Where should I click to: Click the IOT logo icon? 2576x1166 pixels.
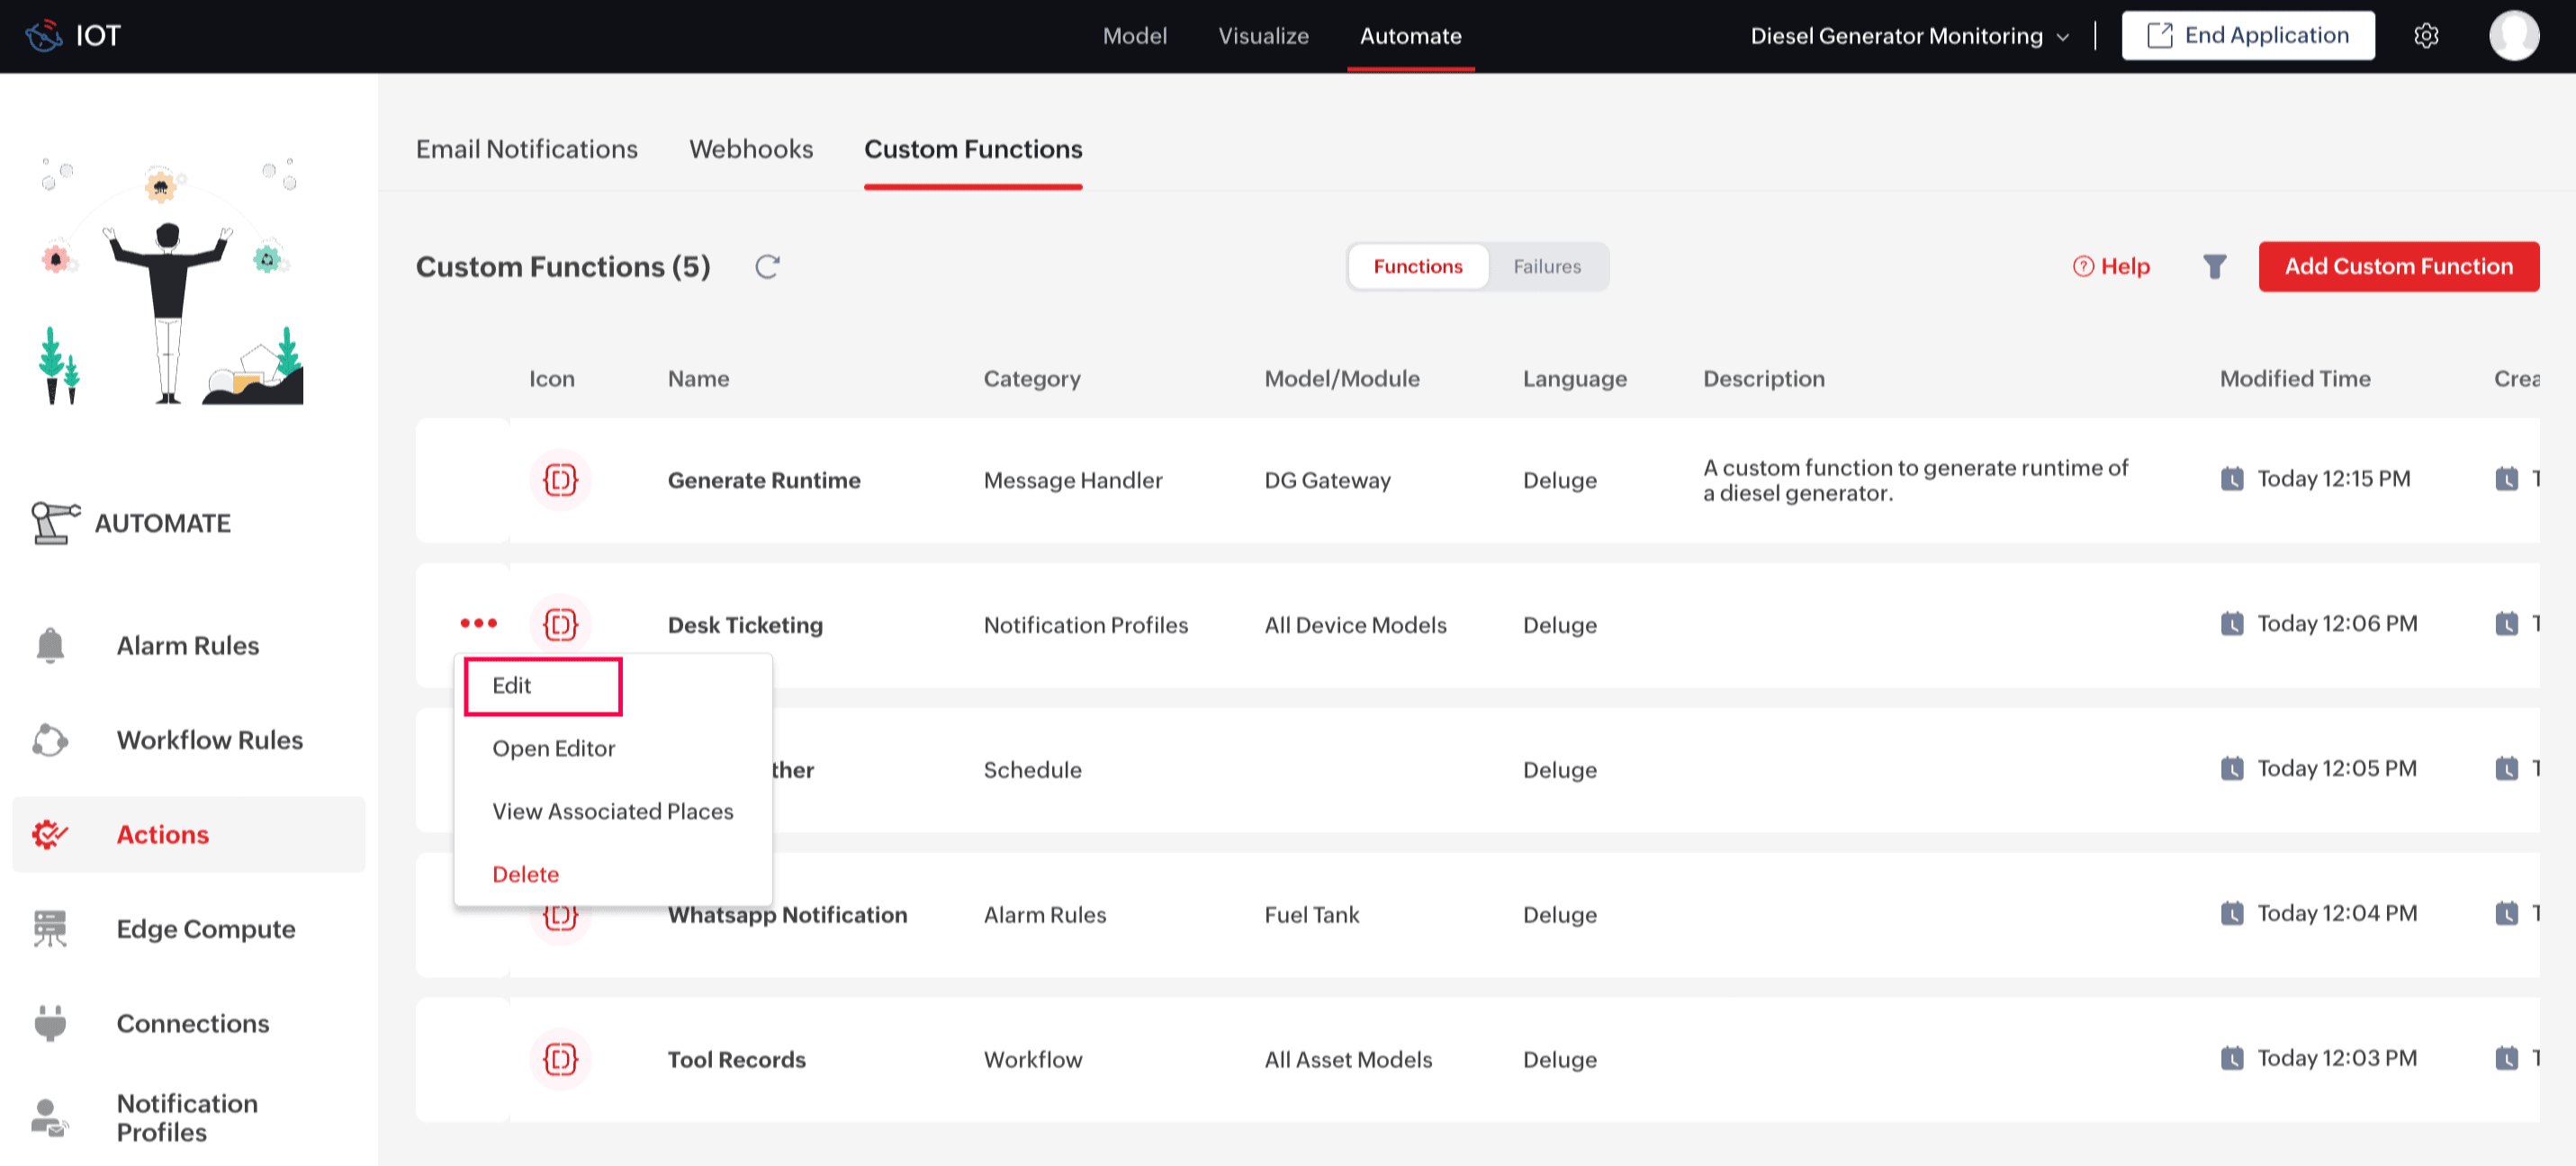click(x=44, y=36)
